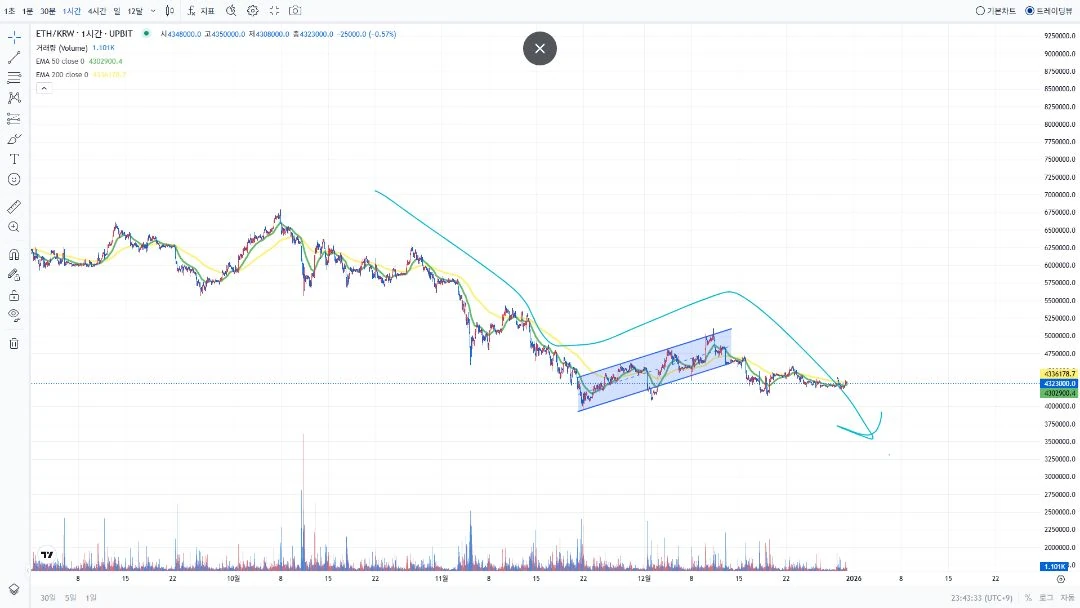This screenshot has width=1080, height=608.
Task: Toggle 로그 logarithmic scale
Action: pos(1046,598)
